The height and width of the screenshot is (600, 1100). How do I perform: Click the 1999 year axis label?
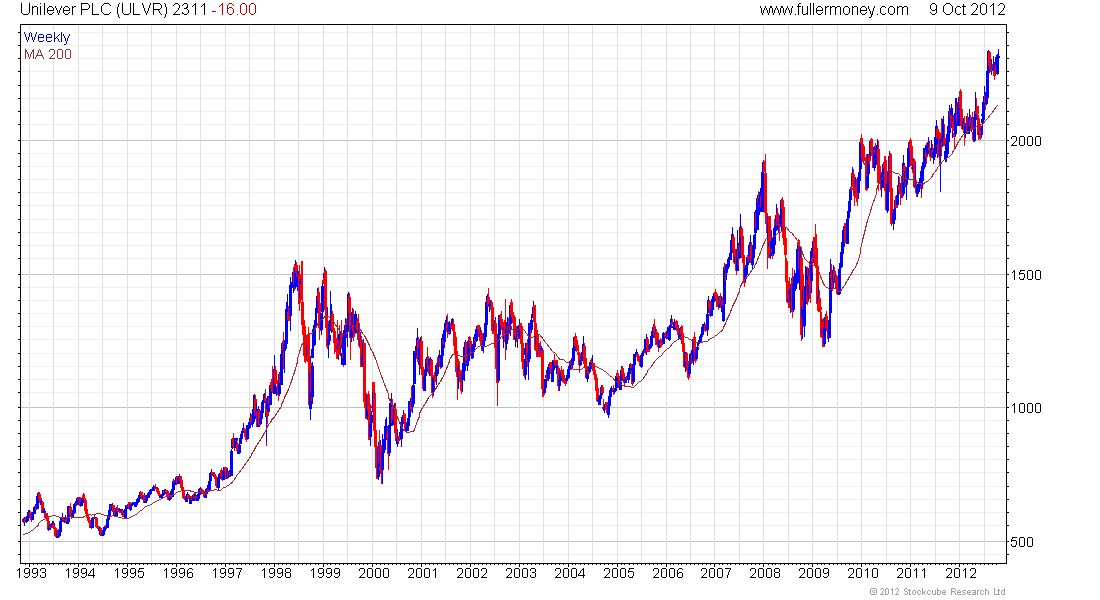pyautogui.click(x=325, y=573)
